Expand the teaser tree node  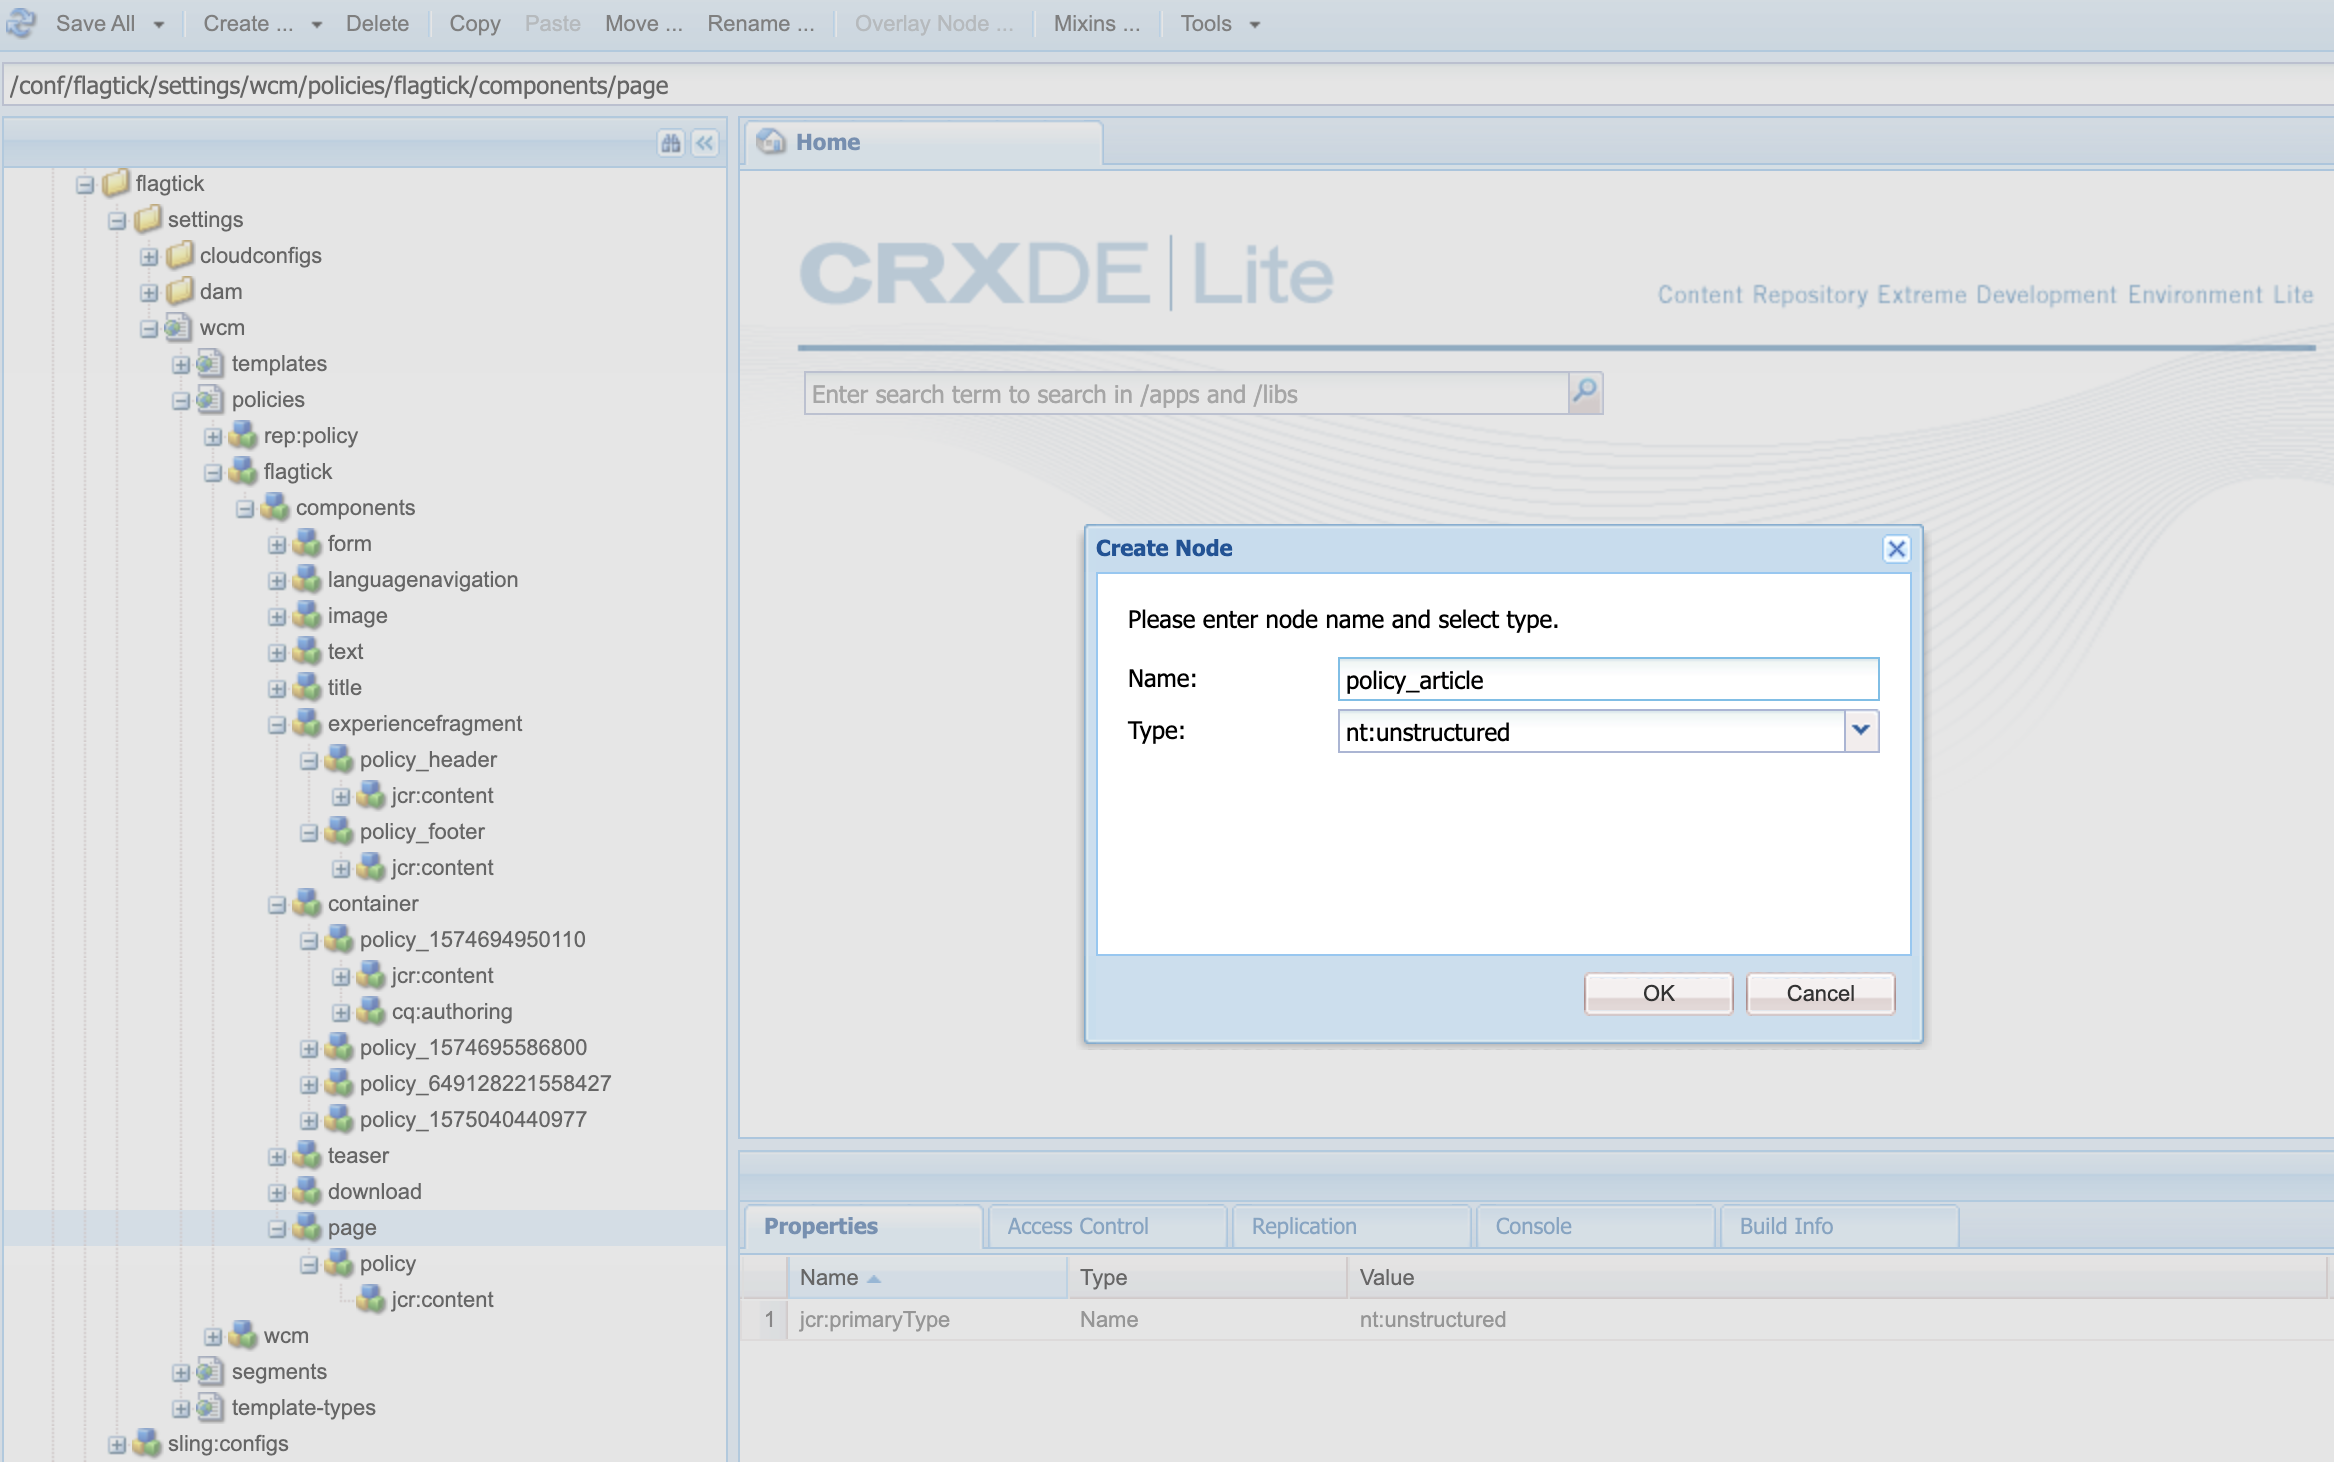[277, 1156]
